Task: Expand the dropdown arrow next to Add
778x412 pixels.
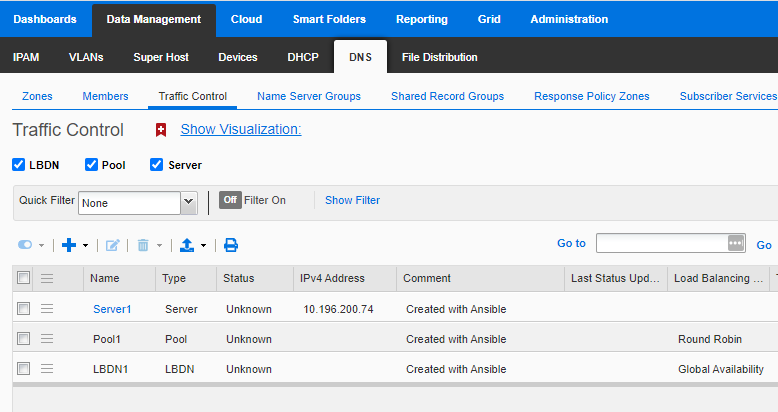Action: click(x=86, y=245)
